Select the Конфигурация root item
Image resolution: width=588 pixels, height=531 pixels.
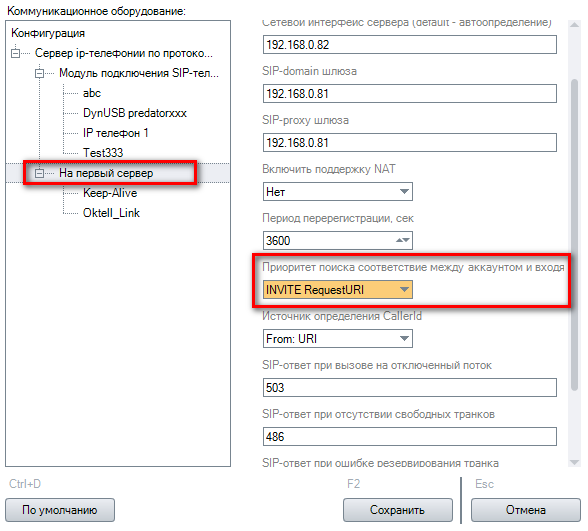point(48,33)
